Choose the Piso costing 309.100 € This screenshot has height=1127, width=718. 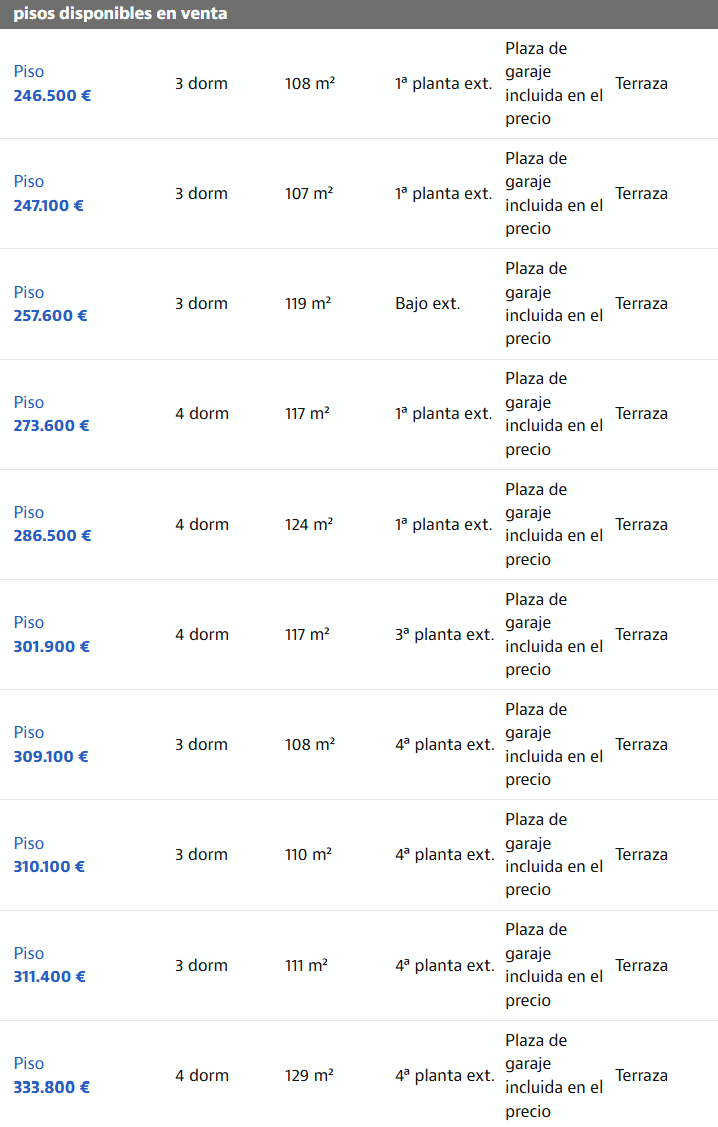pos(50,745)
